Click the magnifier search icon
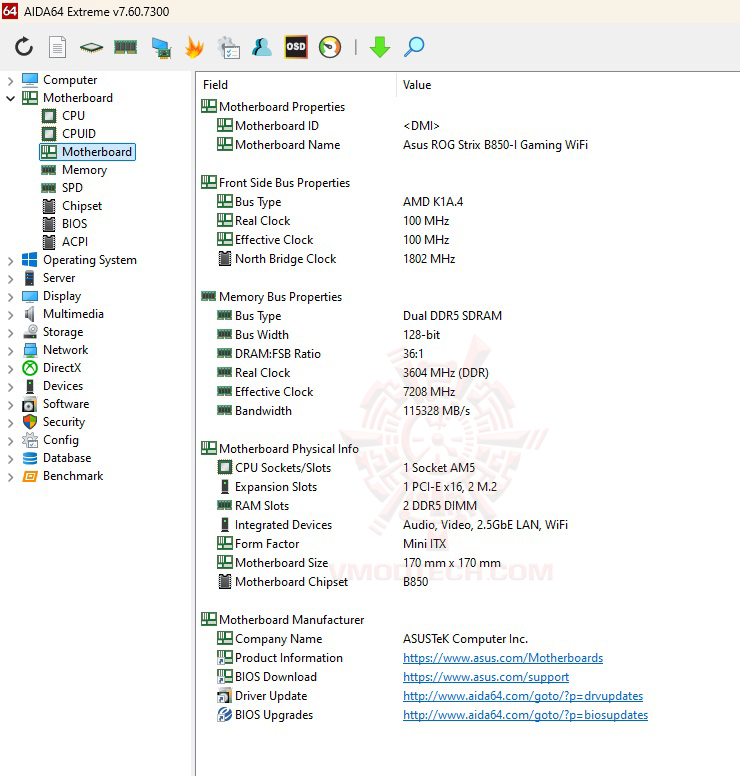Image resolution: width=740 pixels, height=776 pixels. click(x=414, y=47)
